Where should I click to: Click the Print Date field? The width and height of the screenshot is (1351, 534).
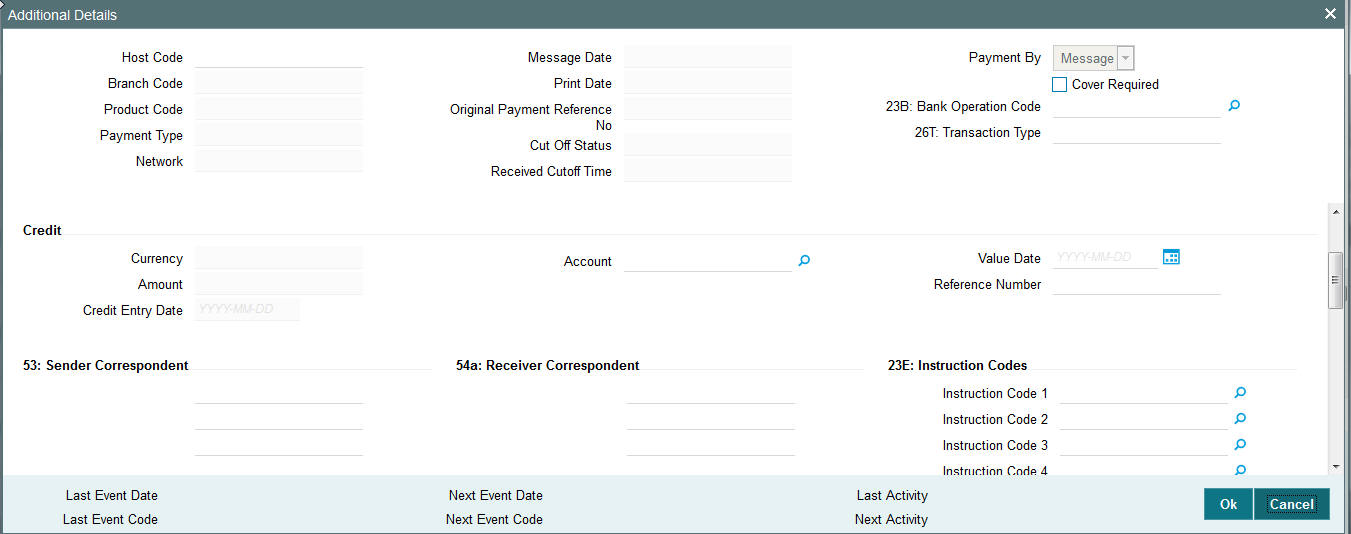[x=707, y=83]
